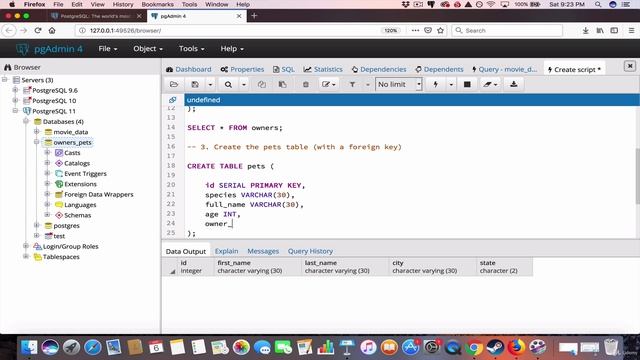Select the Data Output tab
Viewport: 640px width, 360px height.
pos(186,251)
